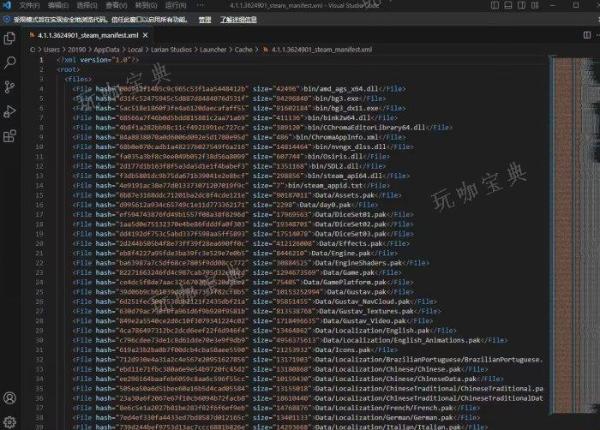600x430 pixels.
Task: Click Data/Effects.pak text
Action: coord(350,243)
